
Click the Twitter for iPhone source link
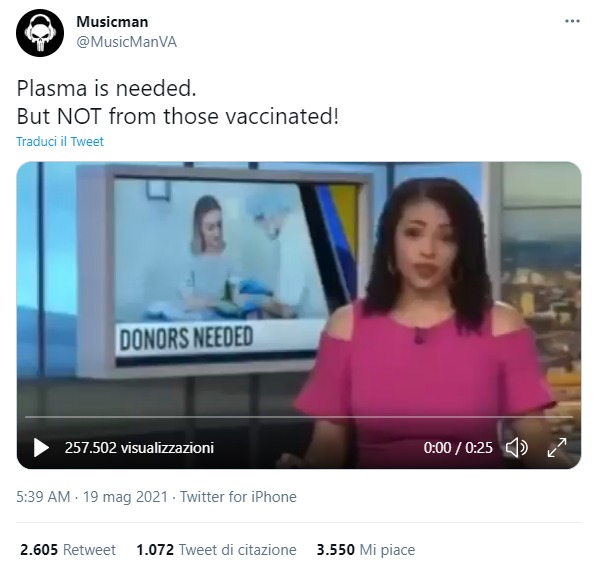[x=238, y=497]
